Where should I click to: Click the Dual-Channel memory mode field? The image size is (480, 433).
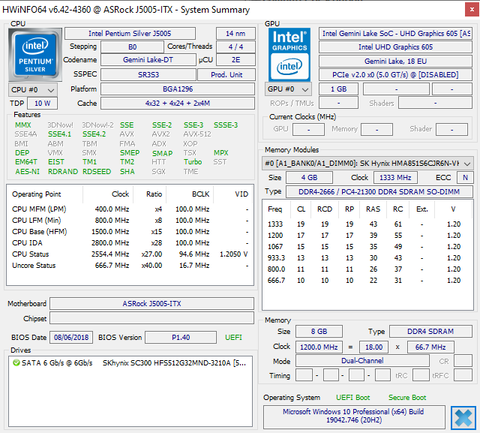362,361
